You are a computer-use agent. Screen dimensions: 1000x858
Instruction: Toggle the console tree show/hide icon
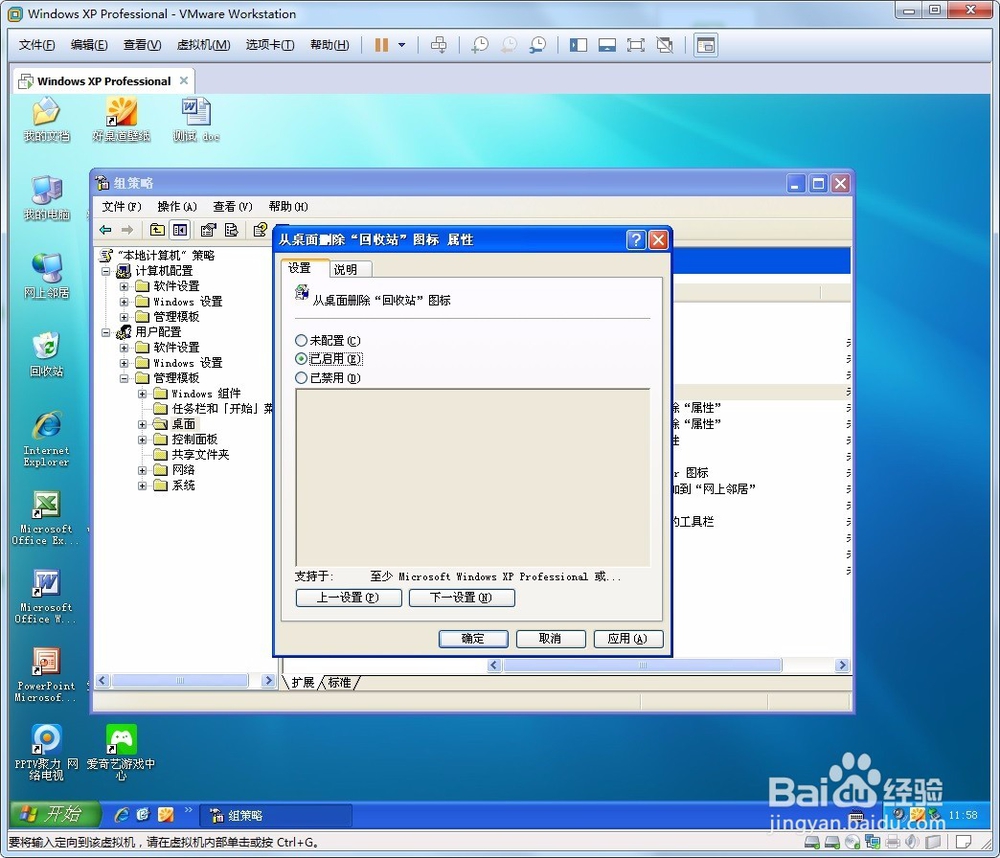click(x=180, y=230)
